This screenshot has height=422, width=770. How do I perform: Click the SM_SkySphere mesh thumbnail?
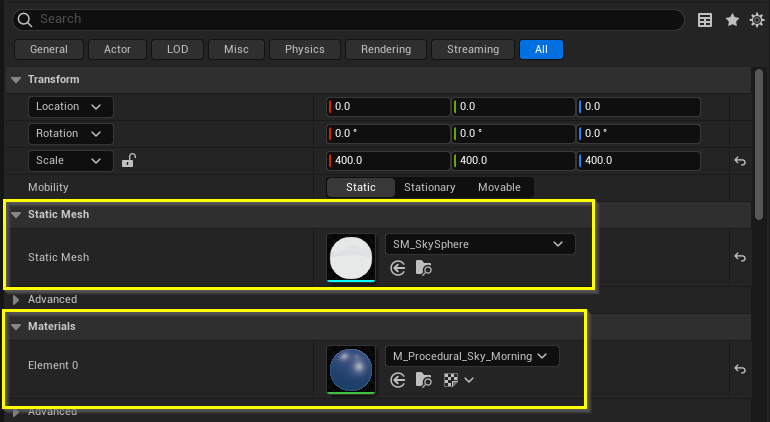pos(351,257)
